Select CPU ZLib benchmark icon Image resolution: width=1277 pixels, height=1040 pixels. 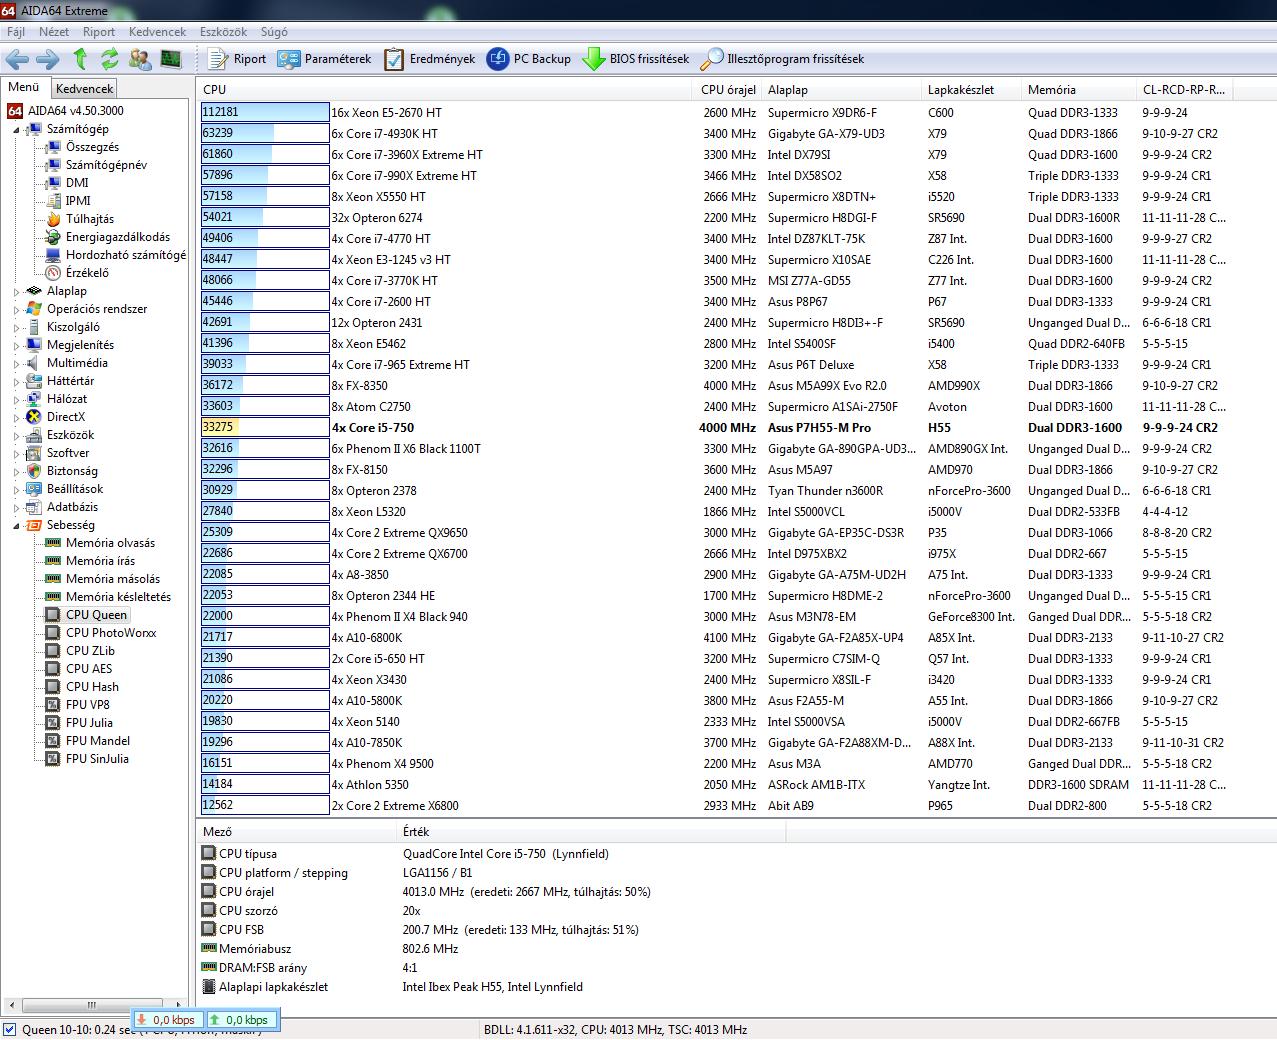coord(53,651)
